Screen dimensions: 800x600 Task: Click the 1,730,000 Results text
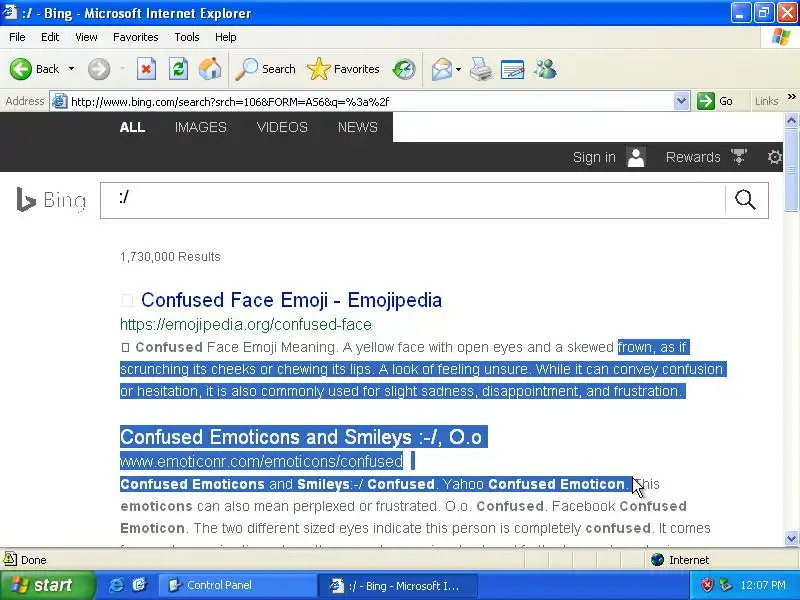click(170, 257)
